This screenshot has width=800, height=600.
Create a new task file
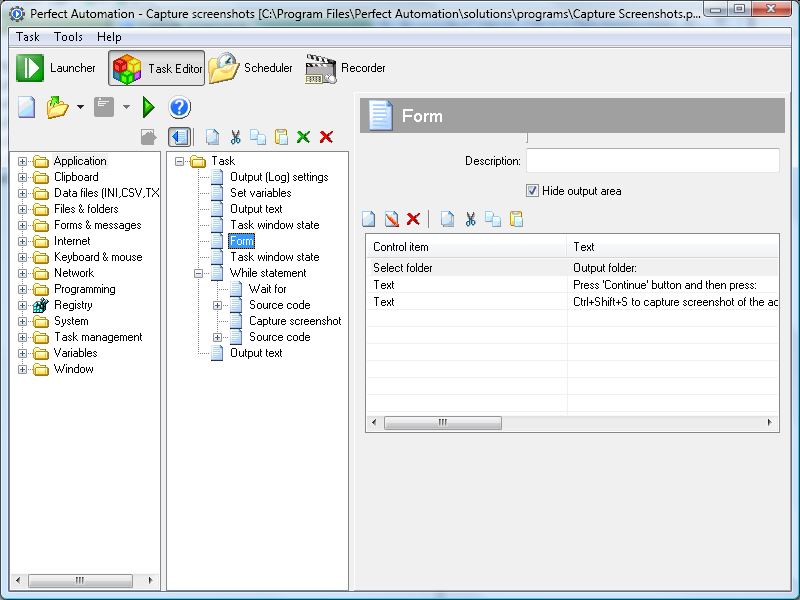pyautogui.click(x=27, y=107)
